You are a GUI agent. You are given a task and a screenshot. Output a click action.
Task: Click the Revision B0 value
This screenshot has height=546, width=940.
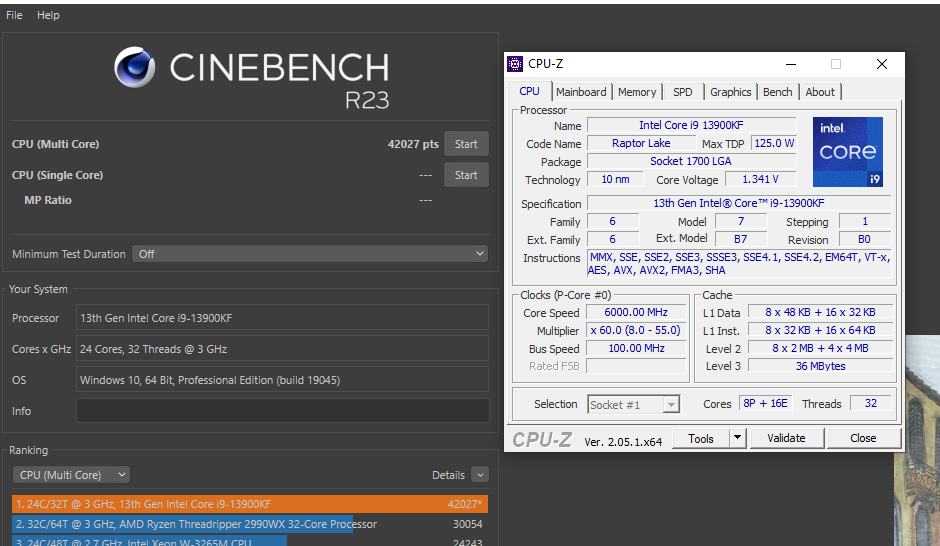(864, 239)
